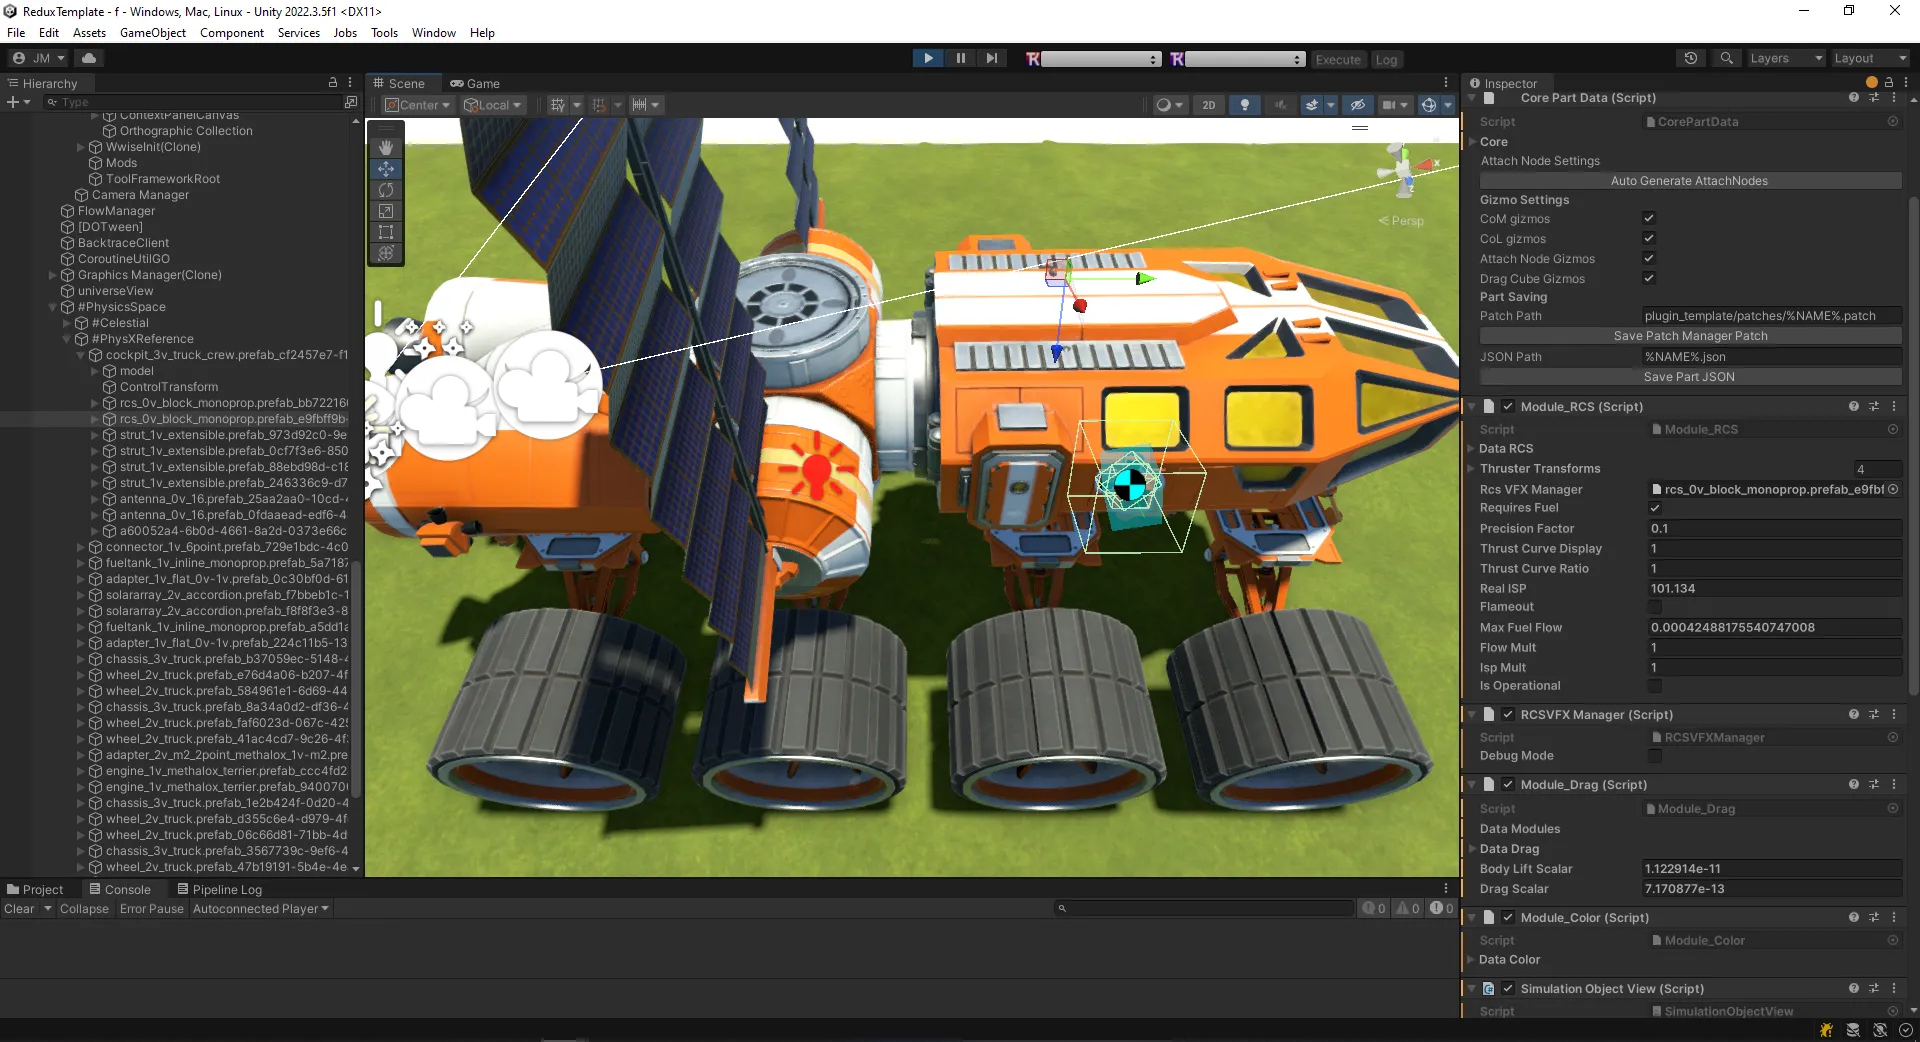
Task: Open snap increment settings icon
Action: click(x=639, y=105)
